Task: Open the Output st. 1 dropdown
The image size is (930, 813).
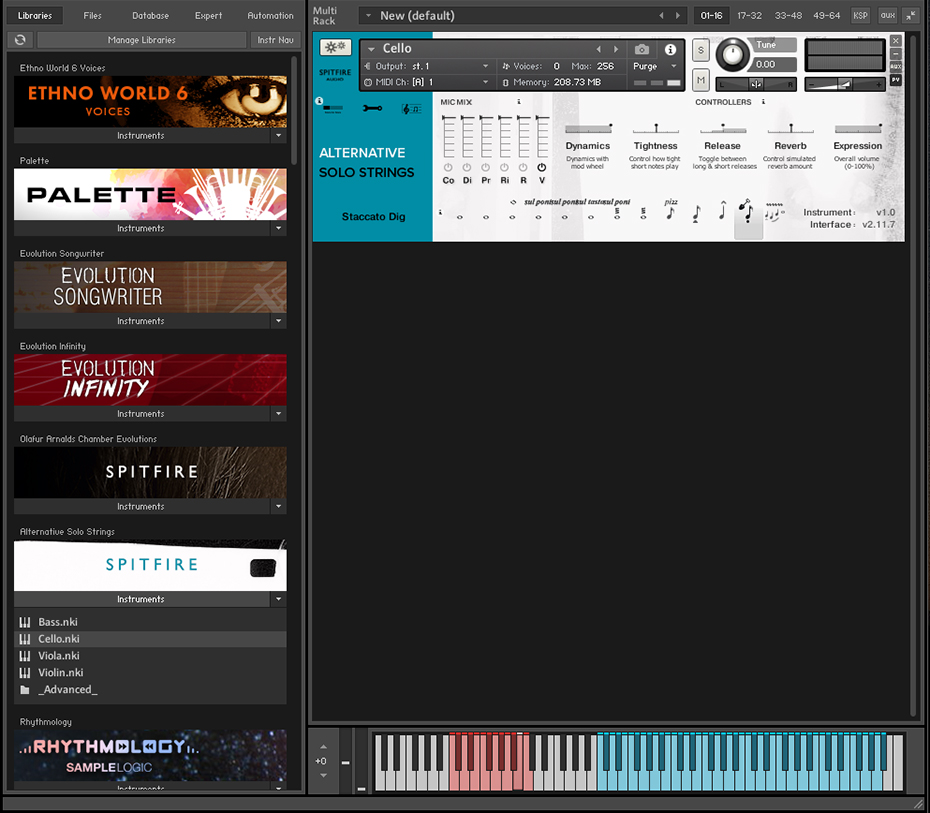Action: click(427, 66)
